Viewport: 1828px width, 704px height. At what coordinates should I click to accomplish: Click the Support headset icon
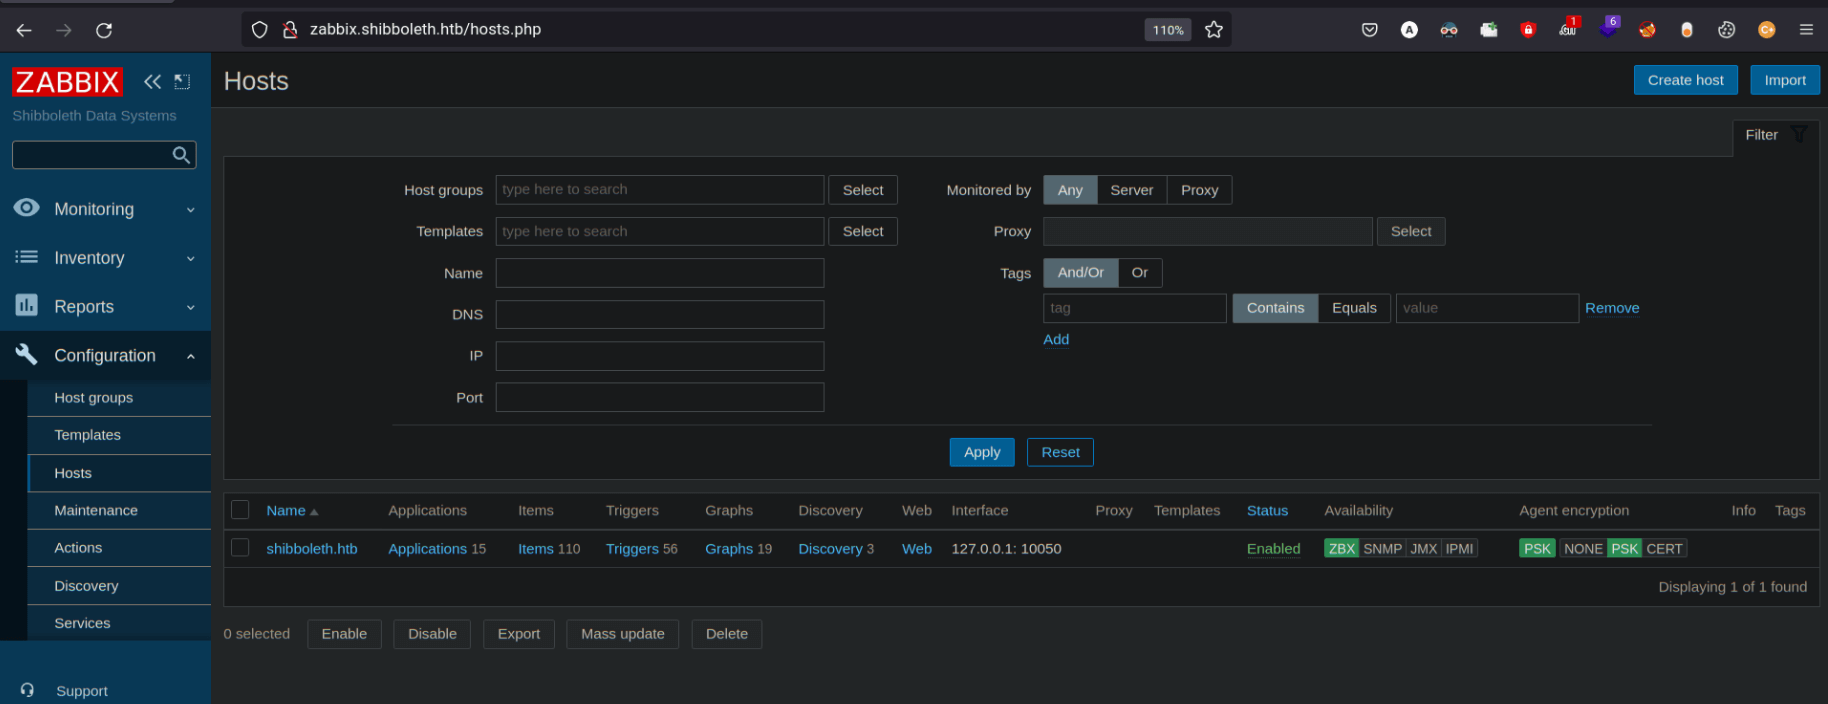point(27,690)
